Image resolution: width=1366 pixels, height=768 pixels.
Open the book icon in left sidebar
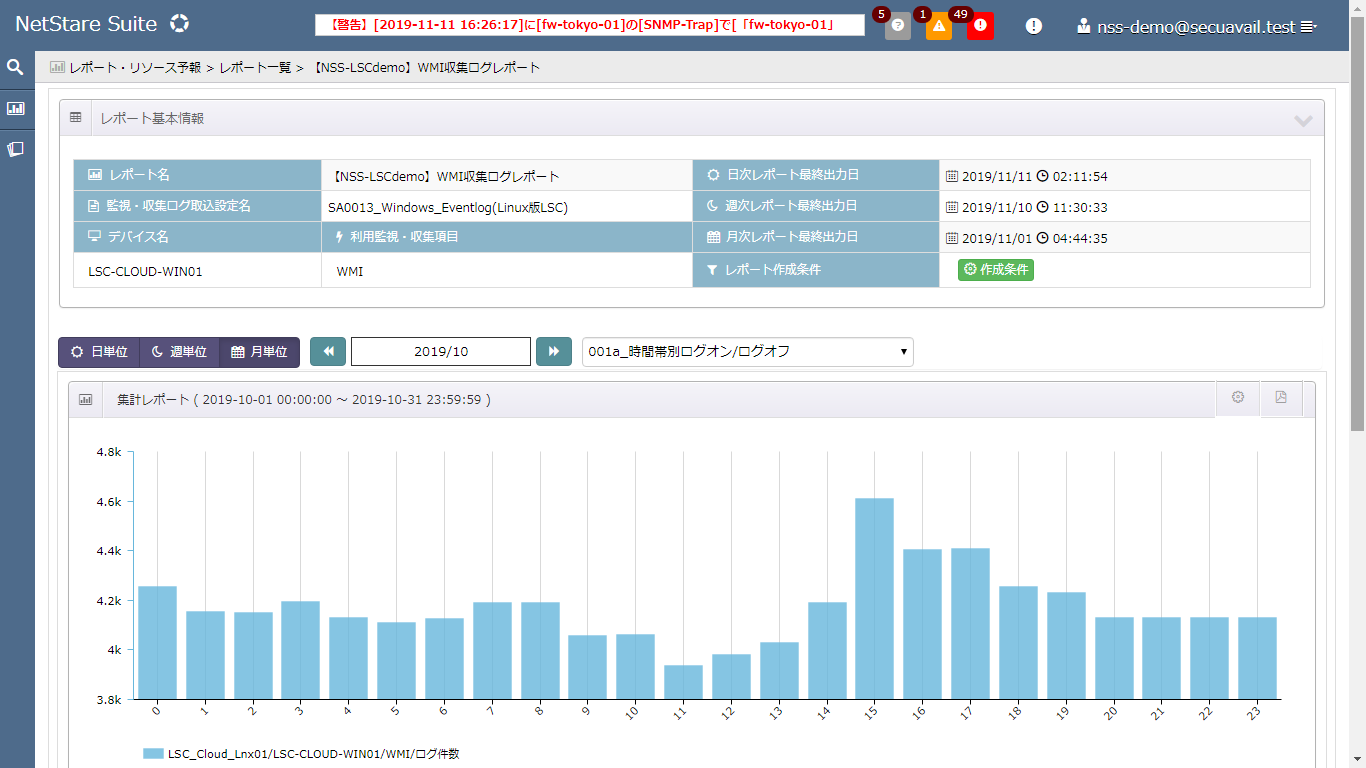15,149
